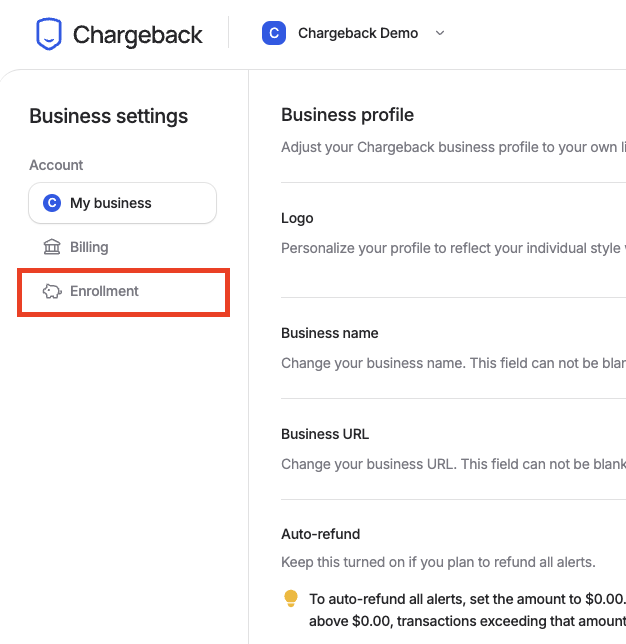Image resolution: width=626 pixels, height=644 pixels.
Task: Click the auto-refund $0.00 tip text
Action: (x=467, y=610)
